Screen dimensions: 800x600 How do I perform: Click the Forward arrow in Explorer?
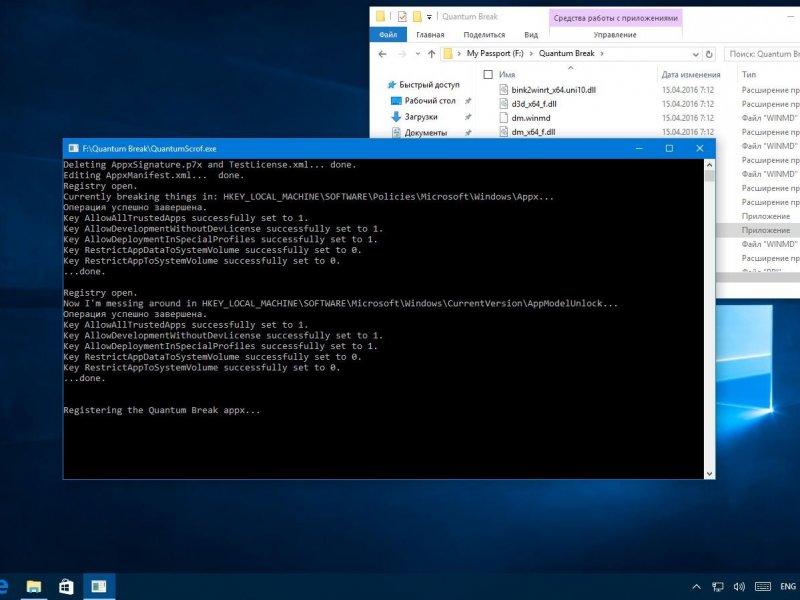[x=402, y=54]
